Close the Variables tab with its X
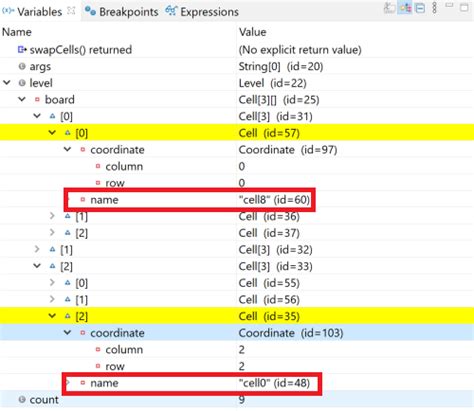The image size is (474, 411). (71, 11)
